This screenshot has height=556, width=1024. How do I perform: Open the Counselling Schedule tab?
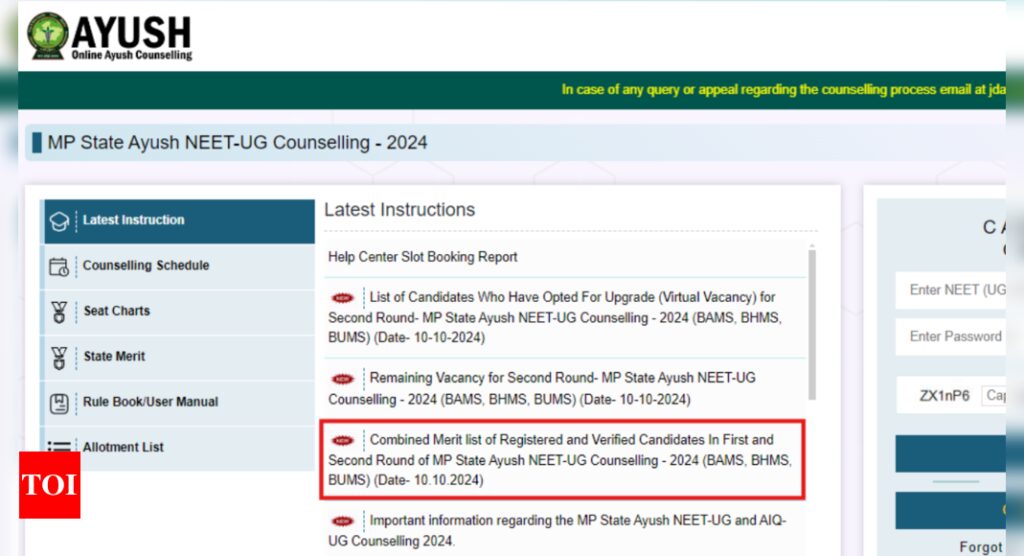178,267
